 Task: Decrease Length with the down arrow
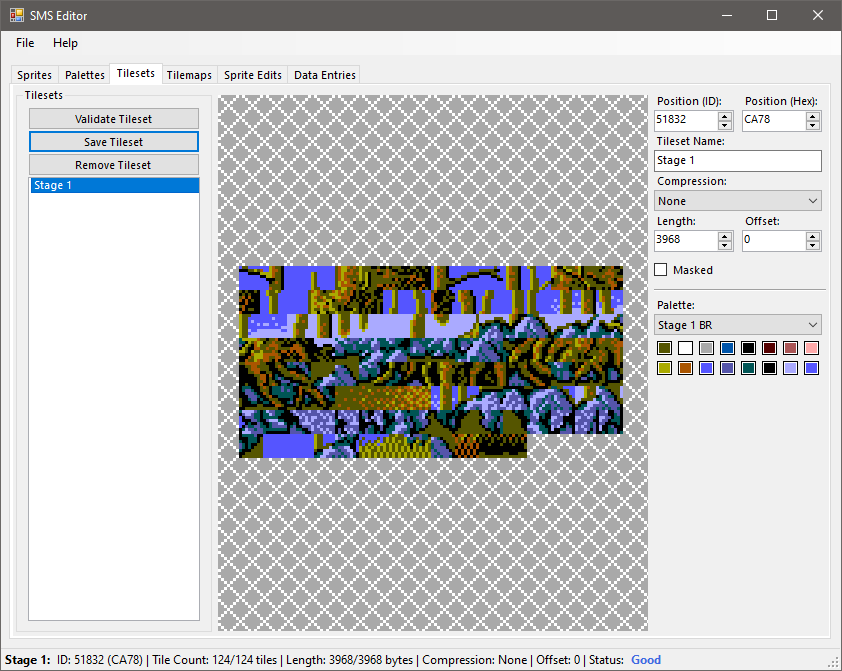725,246
